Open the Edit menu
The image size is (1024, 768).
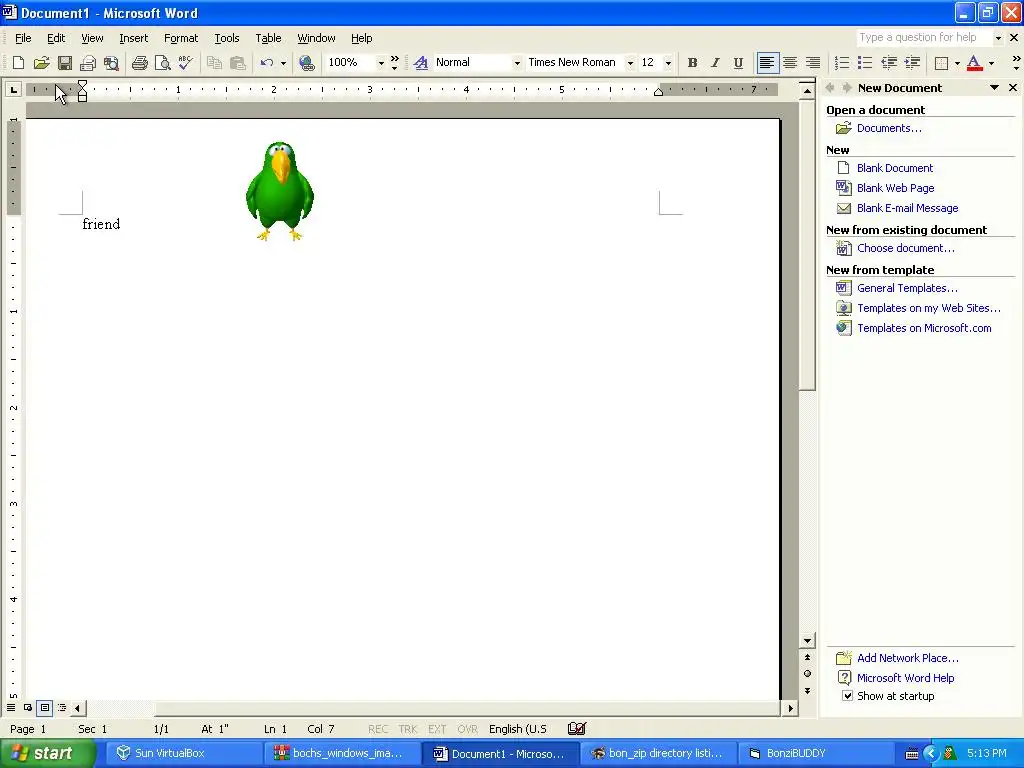click(x=56, y=38)
